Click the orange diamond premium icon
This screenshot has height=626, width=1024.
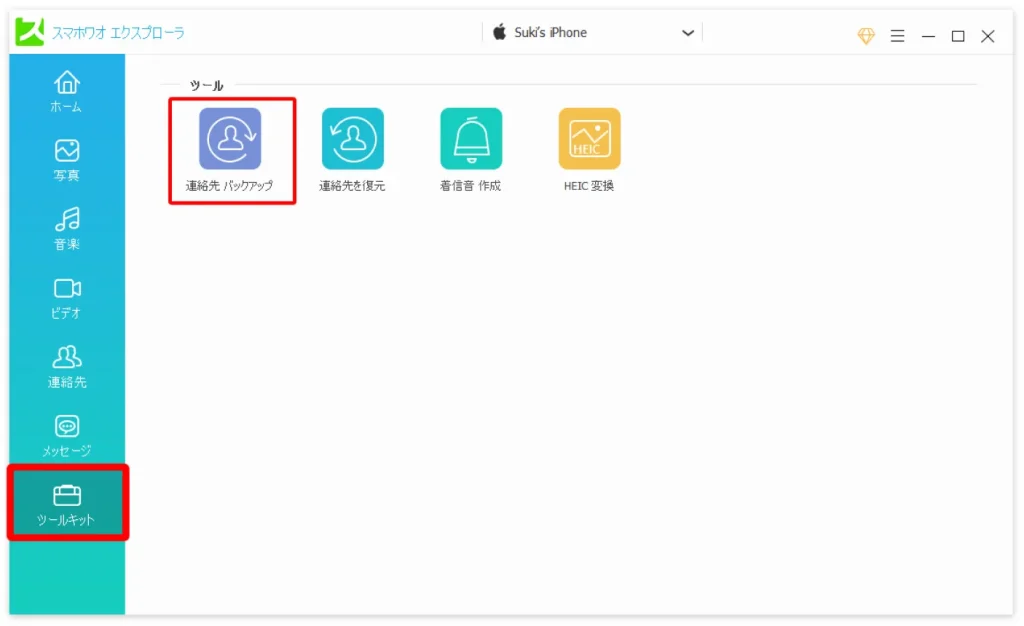click(866, 36)
